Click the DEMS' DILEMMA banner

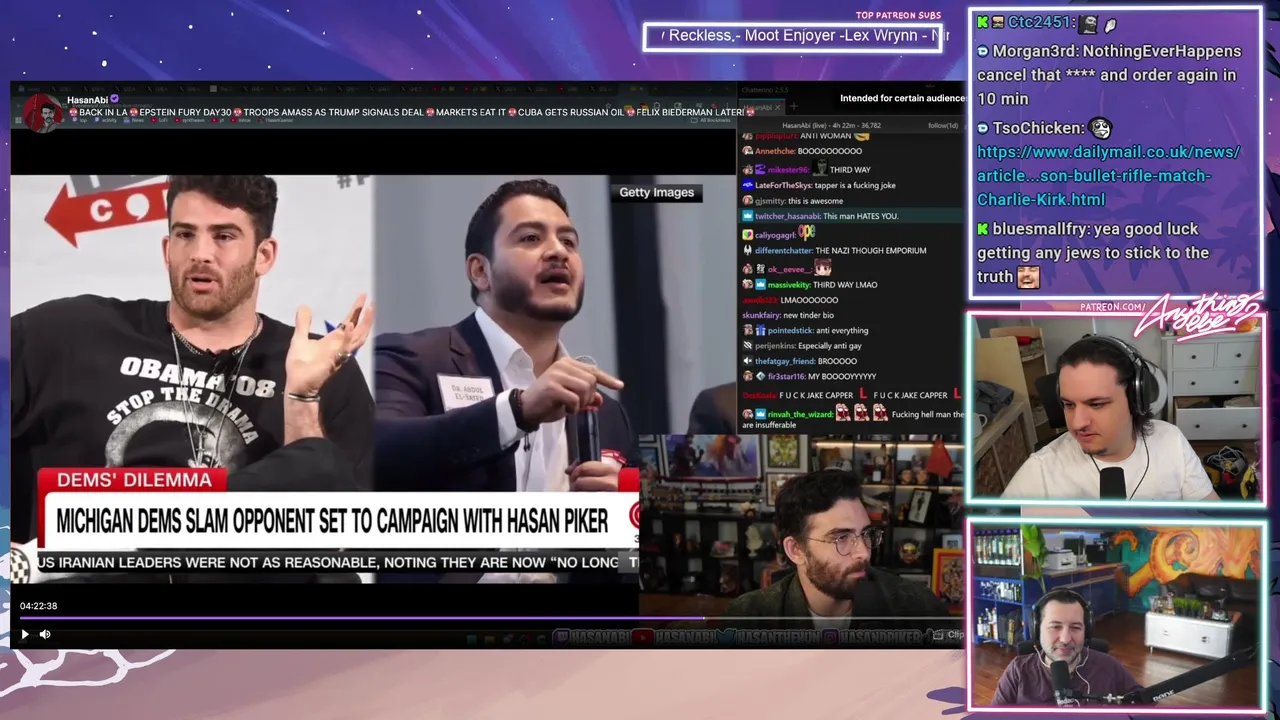[134, 480]
